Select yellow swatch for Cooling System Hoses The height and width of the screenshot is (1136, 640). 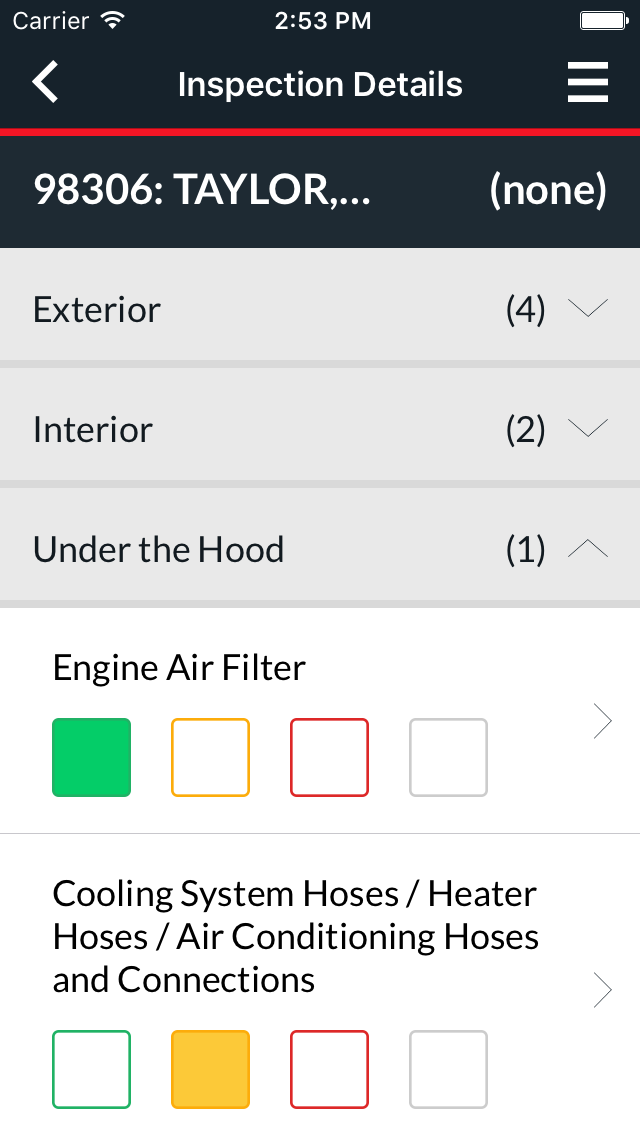[x=210, y=1070]
